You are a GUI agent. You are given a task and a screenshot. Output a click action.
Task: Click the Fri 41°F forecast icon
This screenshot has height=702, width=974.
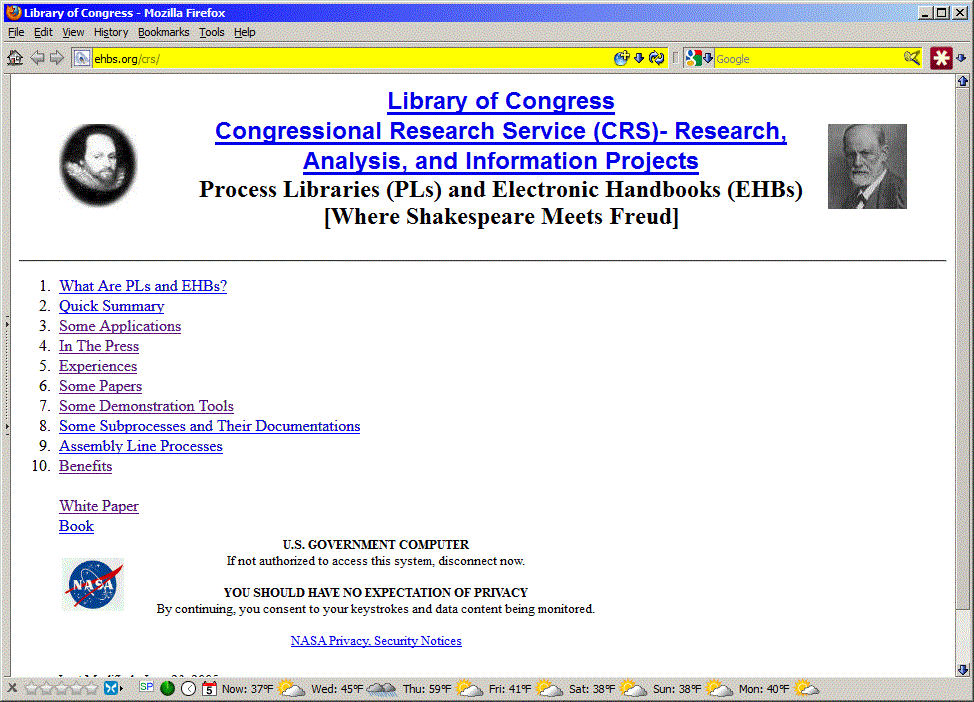click(x=549, y=688)
